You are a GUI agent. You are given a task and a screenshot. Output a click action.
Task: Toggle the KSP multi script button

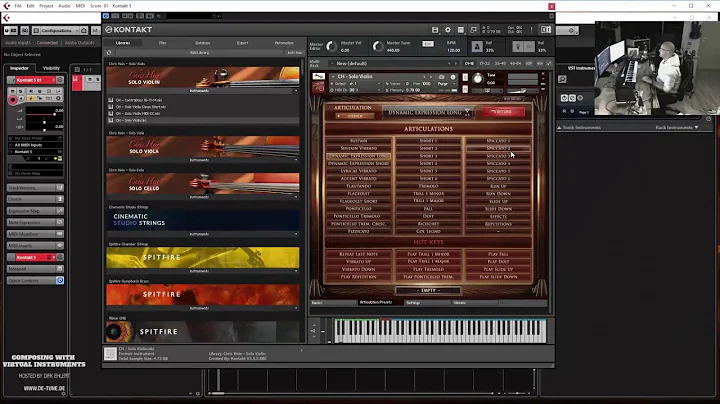[529, 63]
